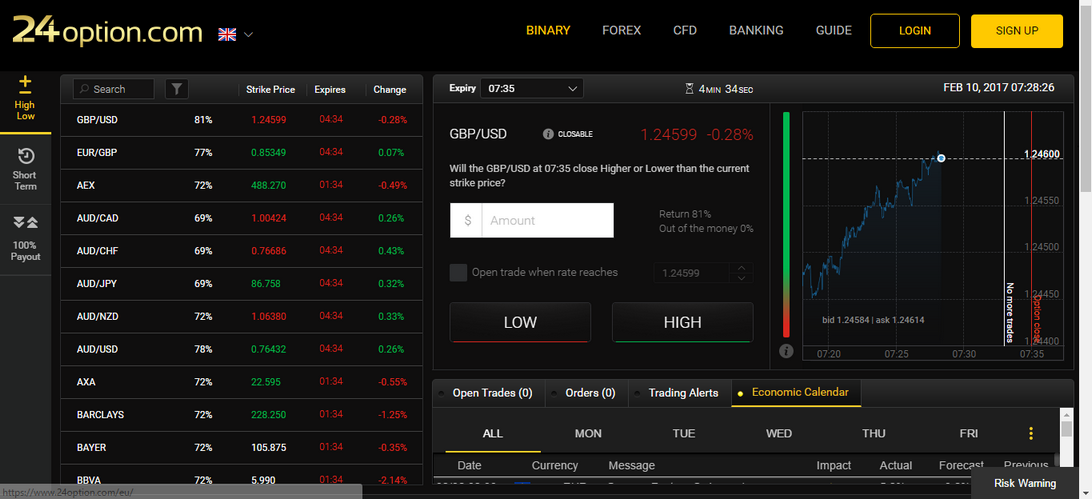Viewport: 1092px width, 499px height.
Task: Click the green-red trader sentiment bar
Action: 786,225
